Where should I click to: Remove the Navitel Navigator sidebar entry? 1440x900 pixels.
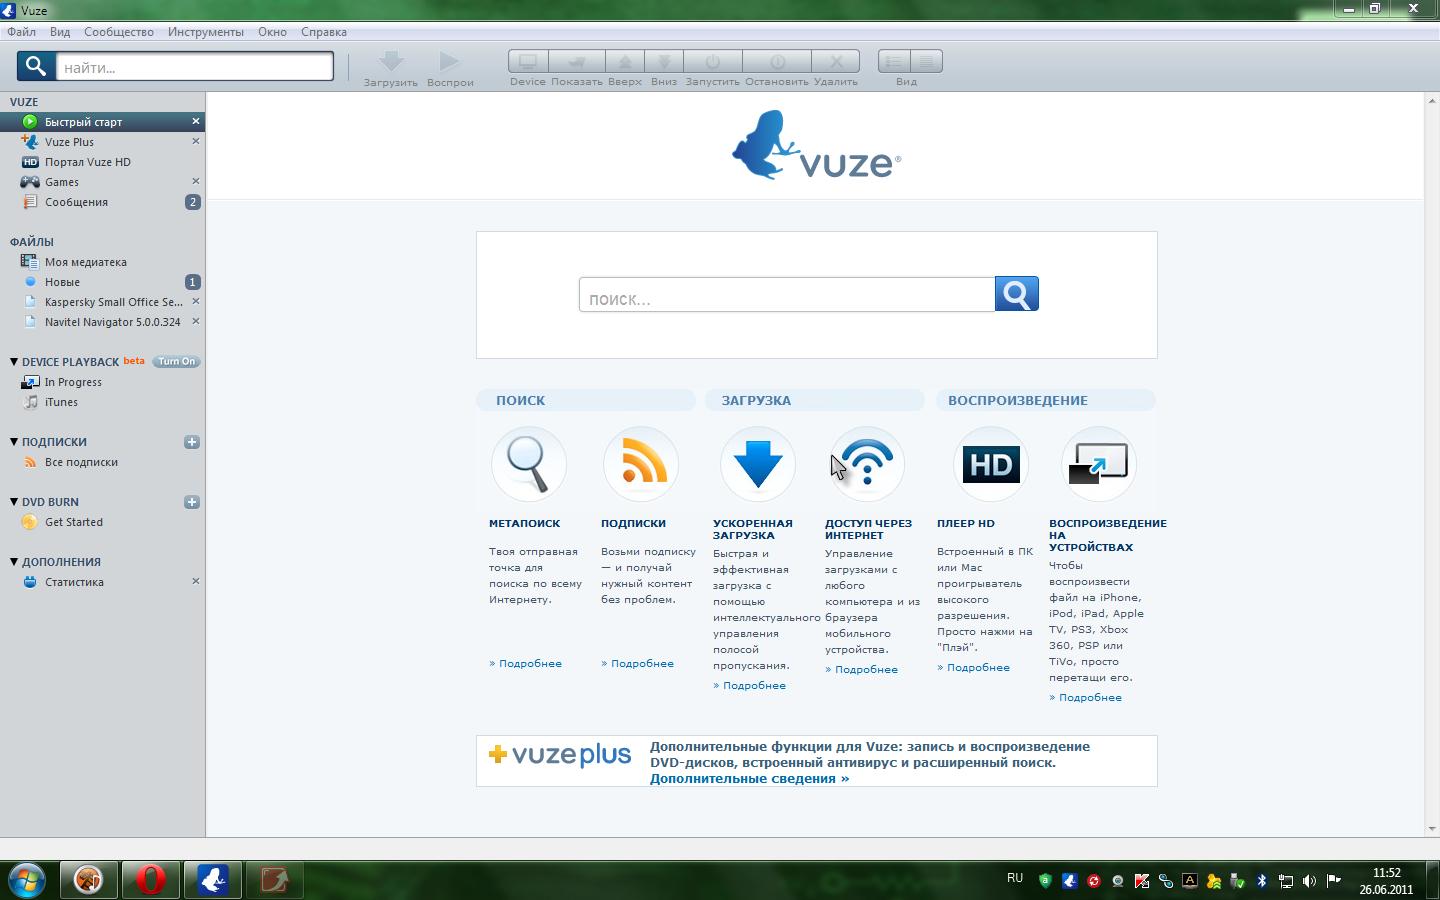coord(196,321)
